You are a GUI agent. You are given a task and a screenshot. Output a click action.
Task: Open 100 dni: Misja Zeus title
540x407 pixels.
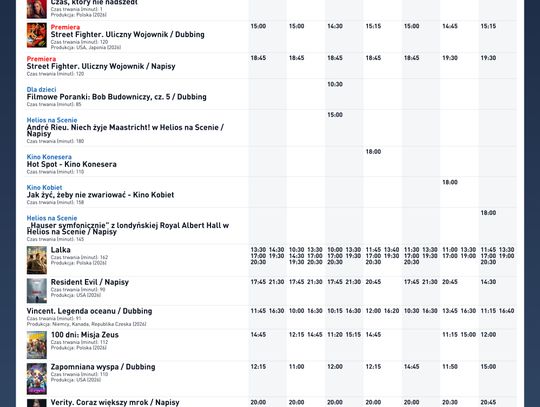[85, 335]
